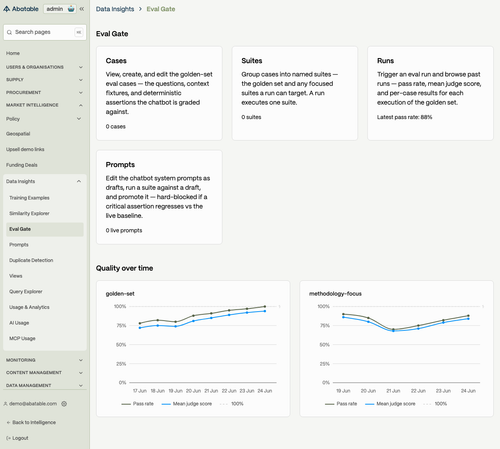Click Data Insights breadcrumb link
This screenshot has height=449, width=500.
(x=115, y=9)
